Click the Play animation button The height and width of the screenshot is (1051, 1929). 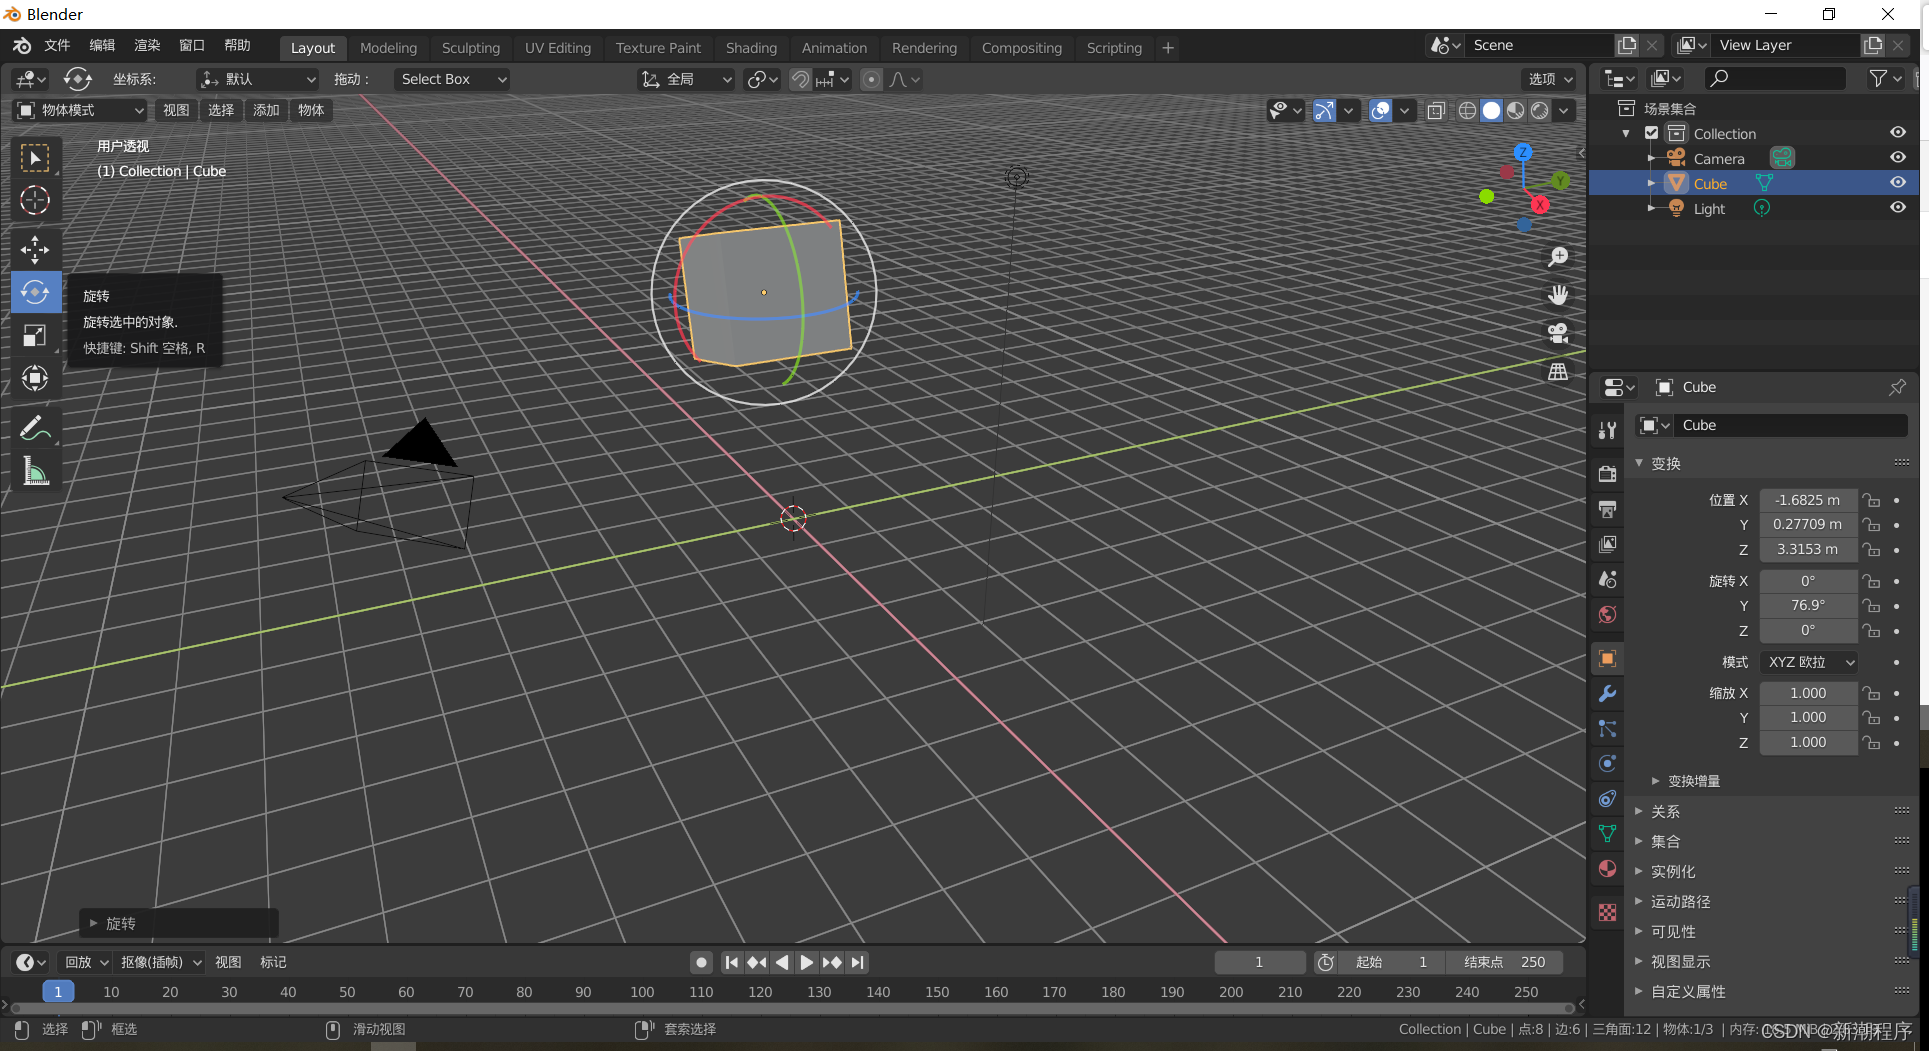tap(806, 962)
